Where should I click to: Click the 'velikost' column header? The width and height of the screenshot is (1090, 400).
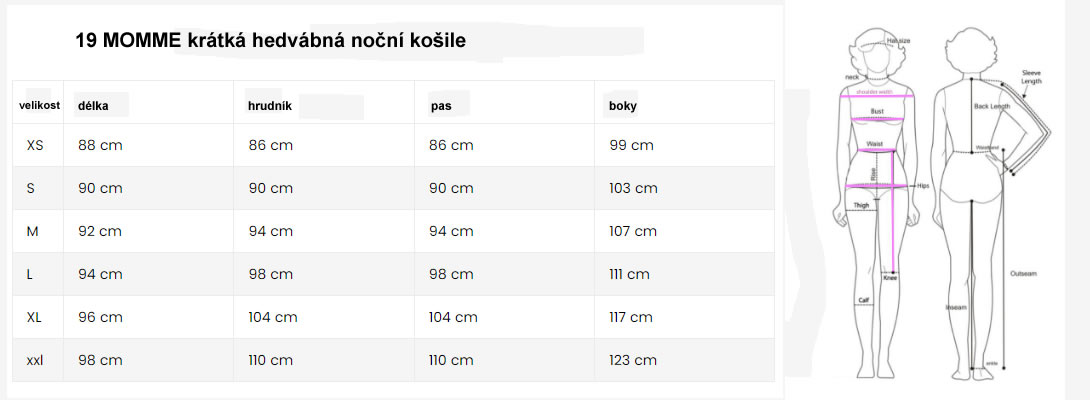click(40, 105)
